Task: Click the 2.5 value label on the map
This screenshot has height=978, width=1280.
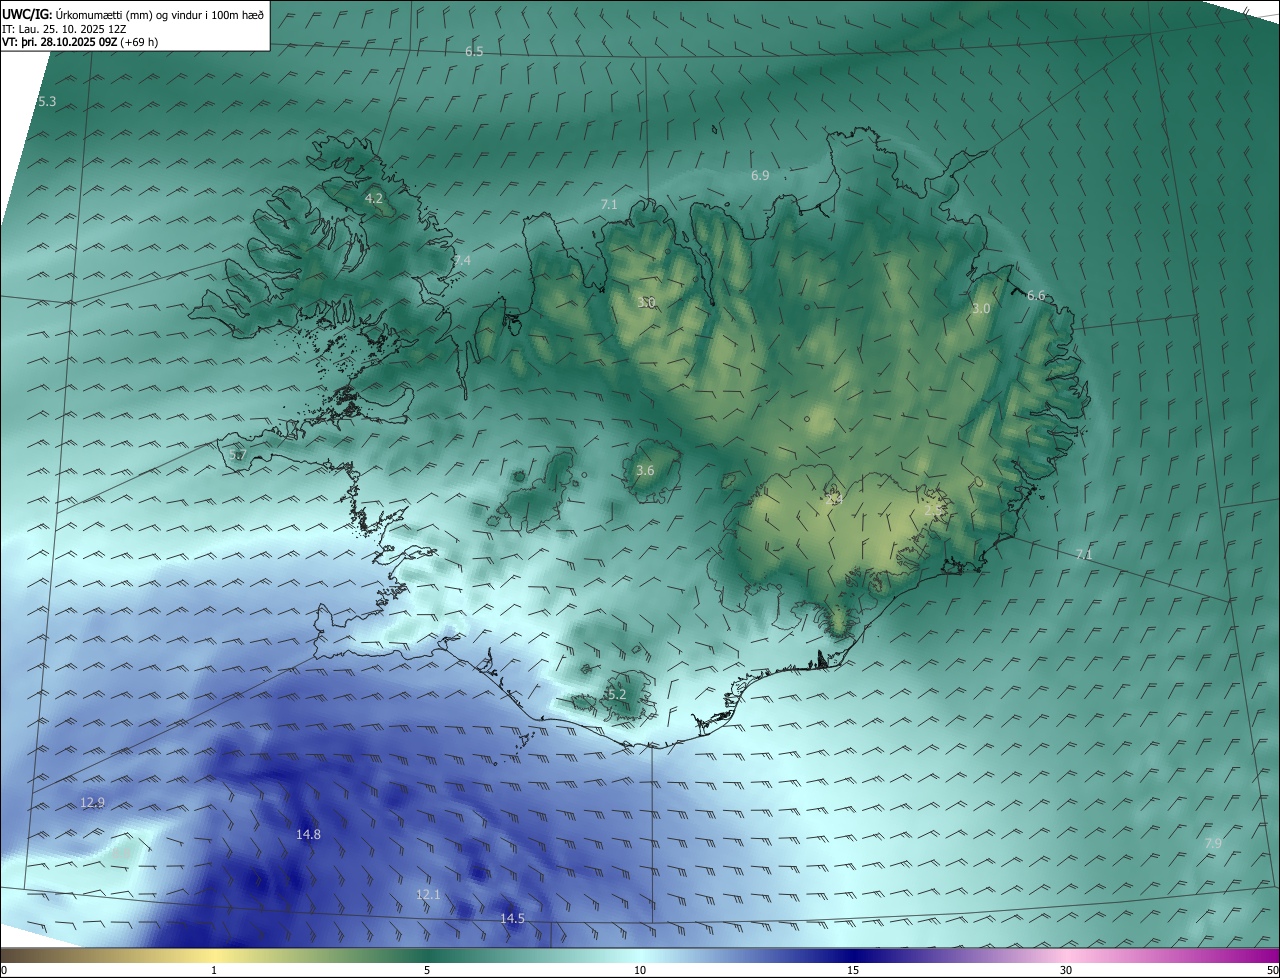Action: click(932, 510)
